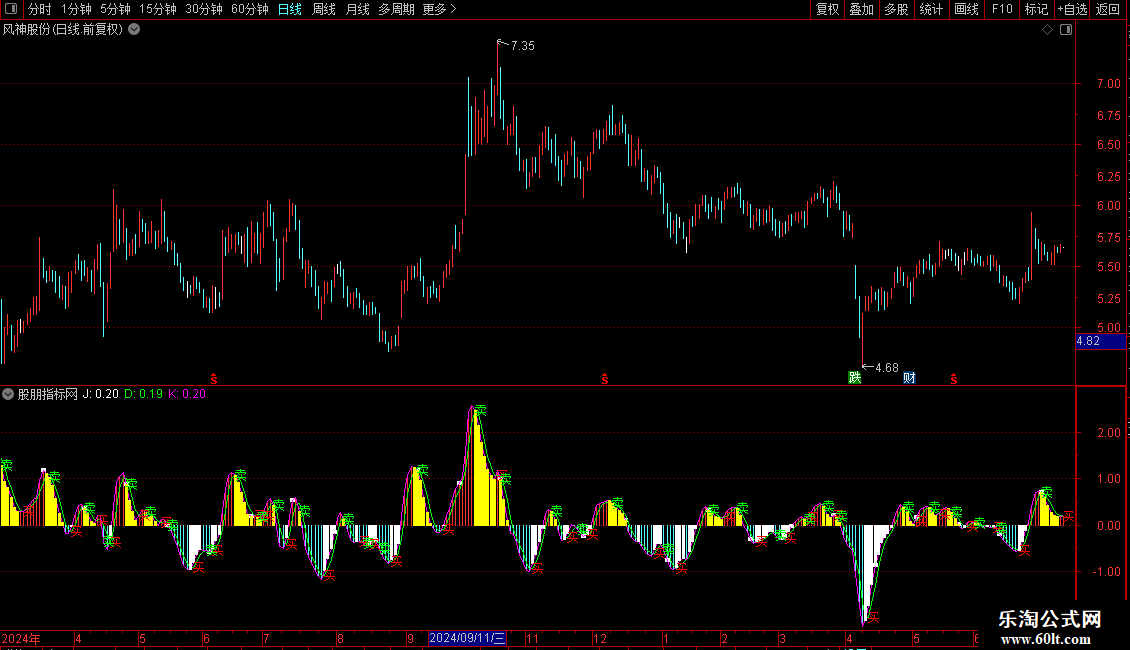Screen dimensions: 1130x650
Task: Select the 5分钟 period
Action: pos(115,9)
